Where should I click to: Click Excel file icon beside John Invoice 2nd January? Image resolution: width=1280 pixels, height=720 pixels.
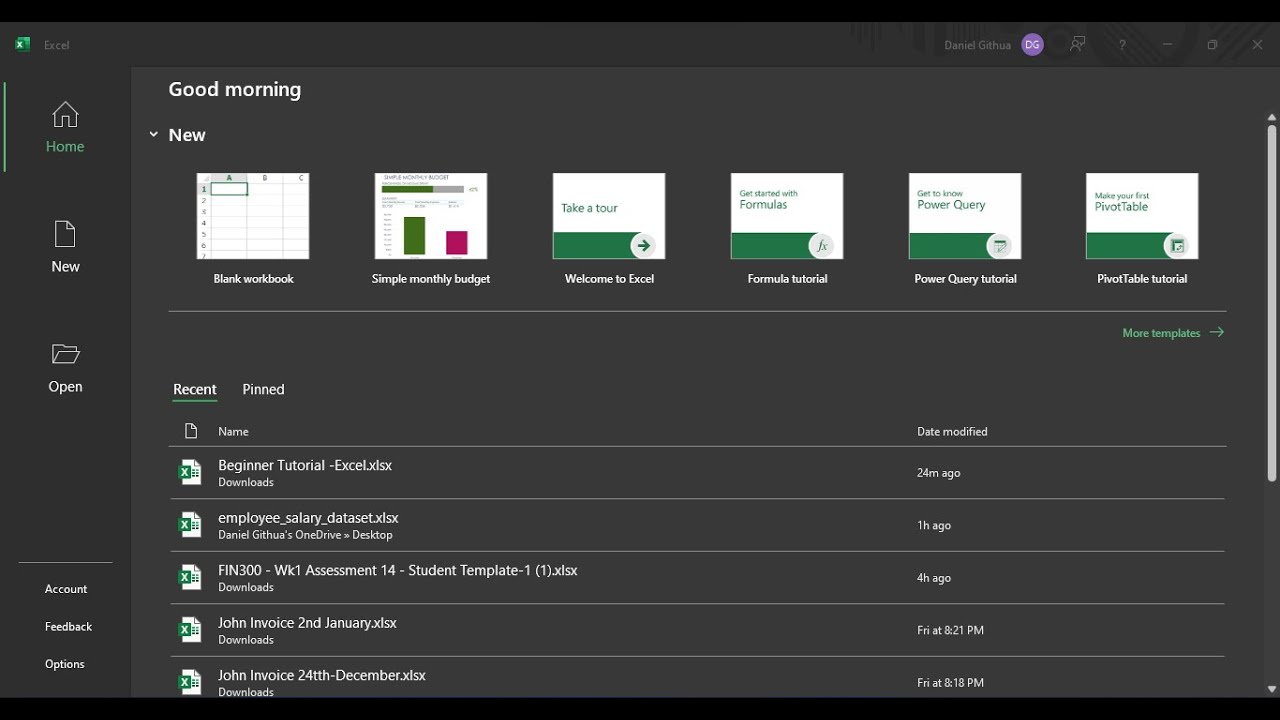[189, 630]
